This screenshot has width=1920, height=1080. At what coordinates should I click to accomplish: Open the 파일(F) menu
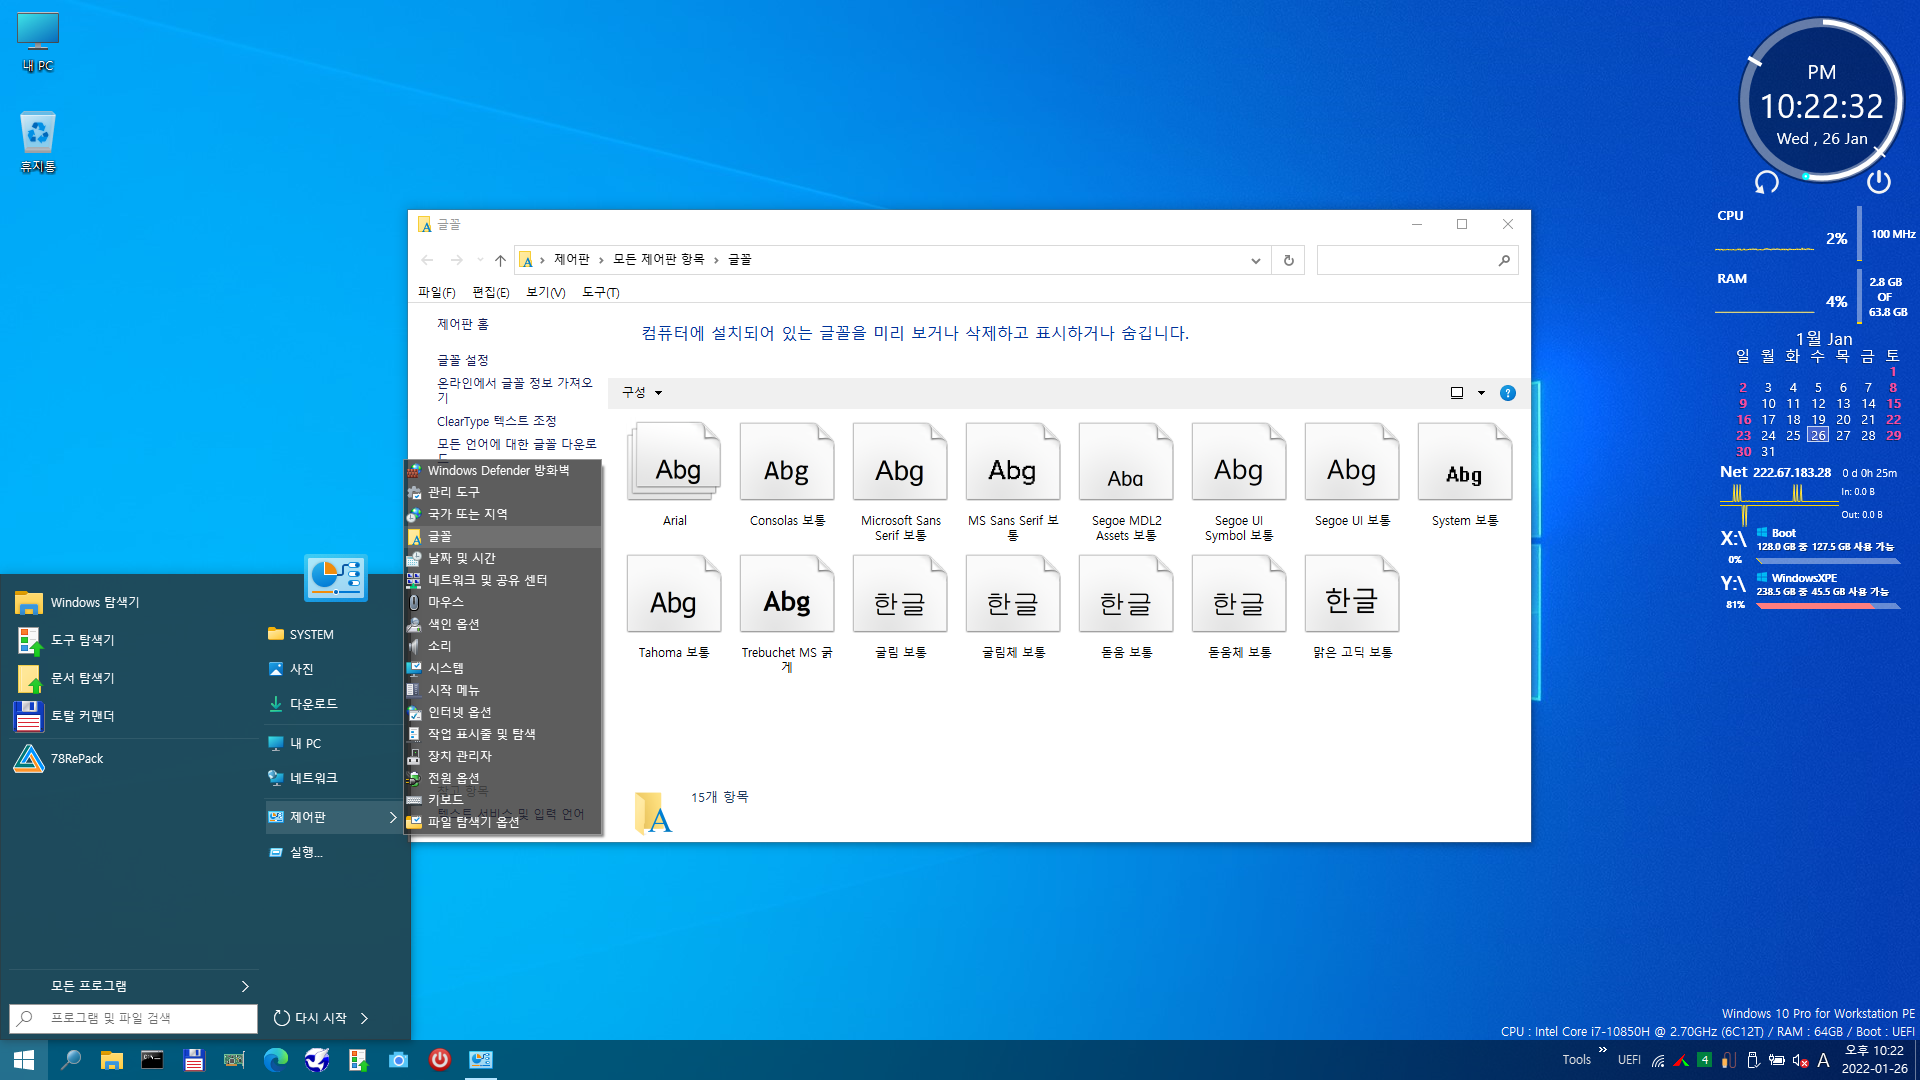click(436, 292)
